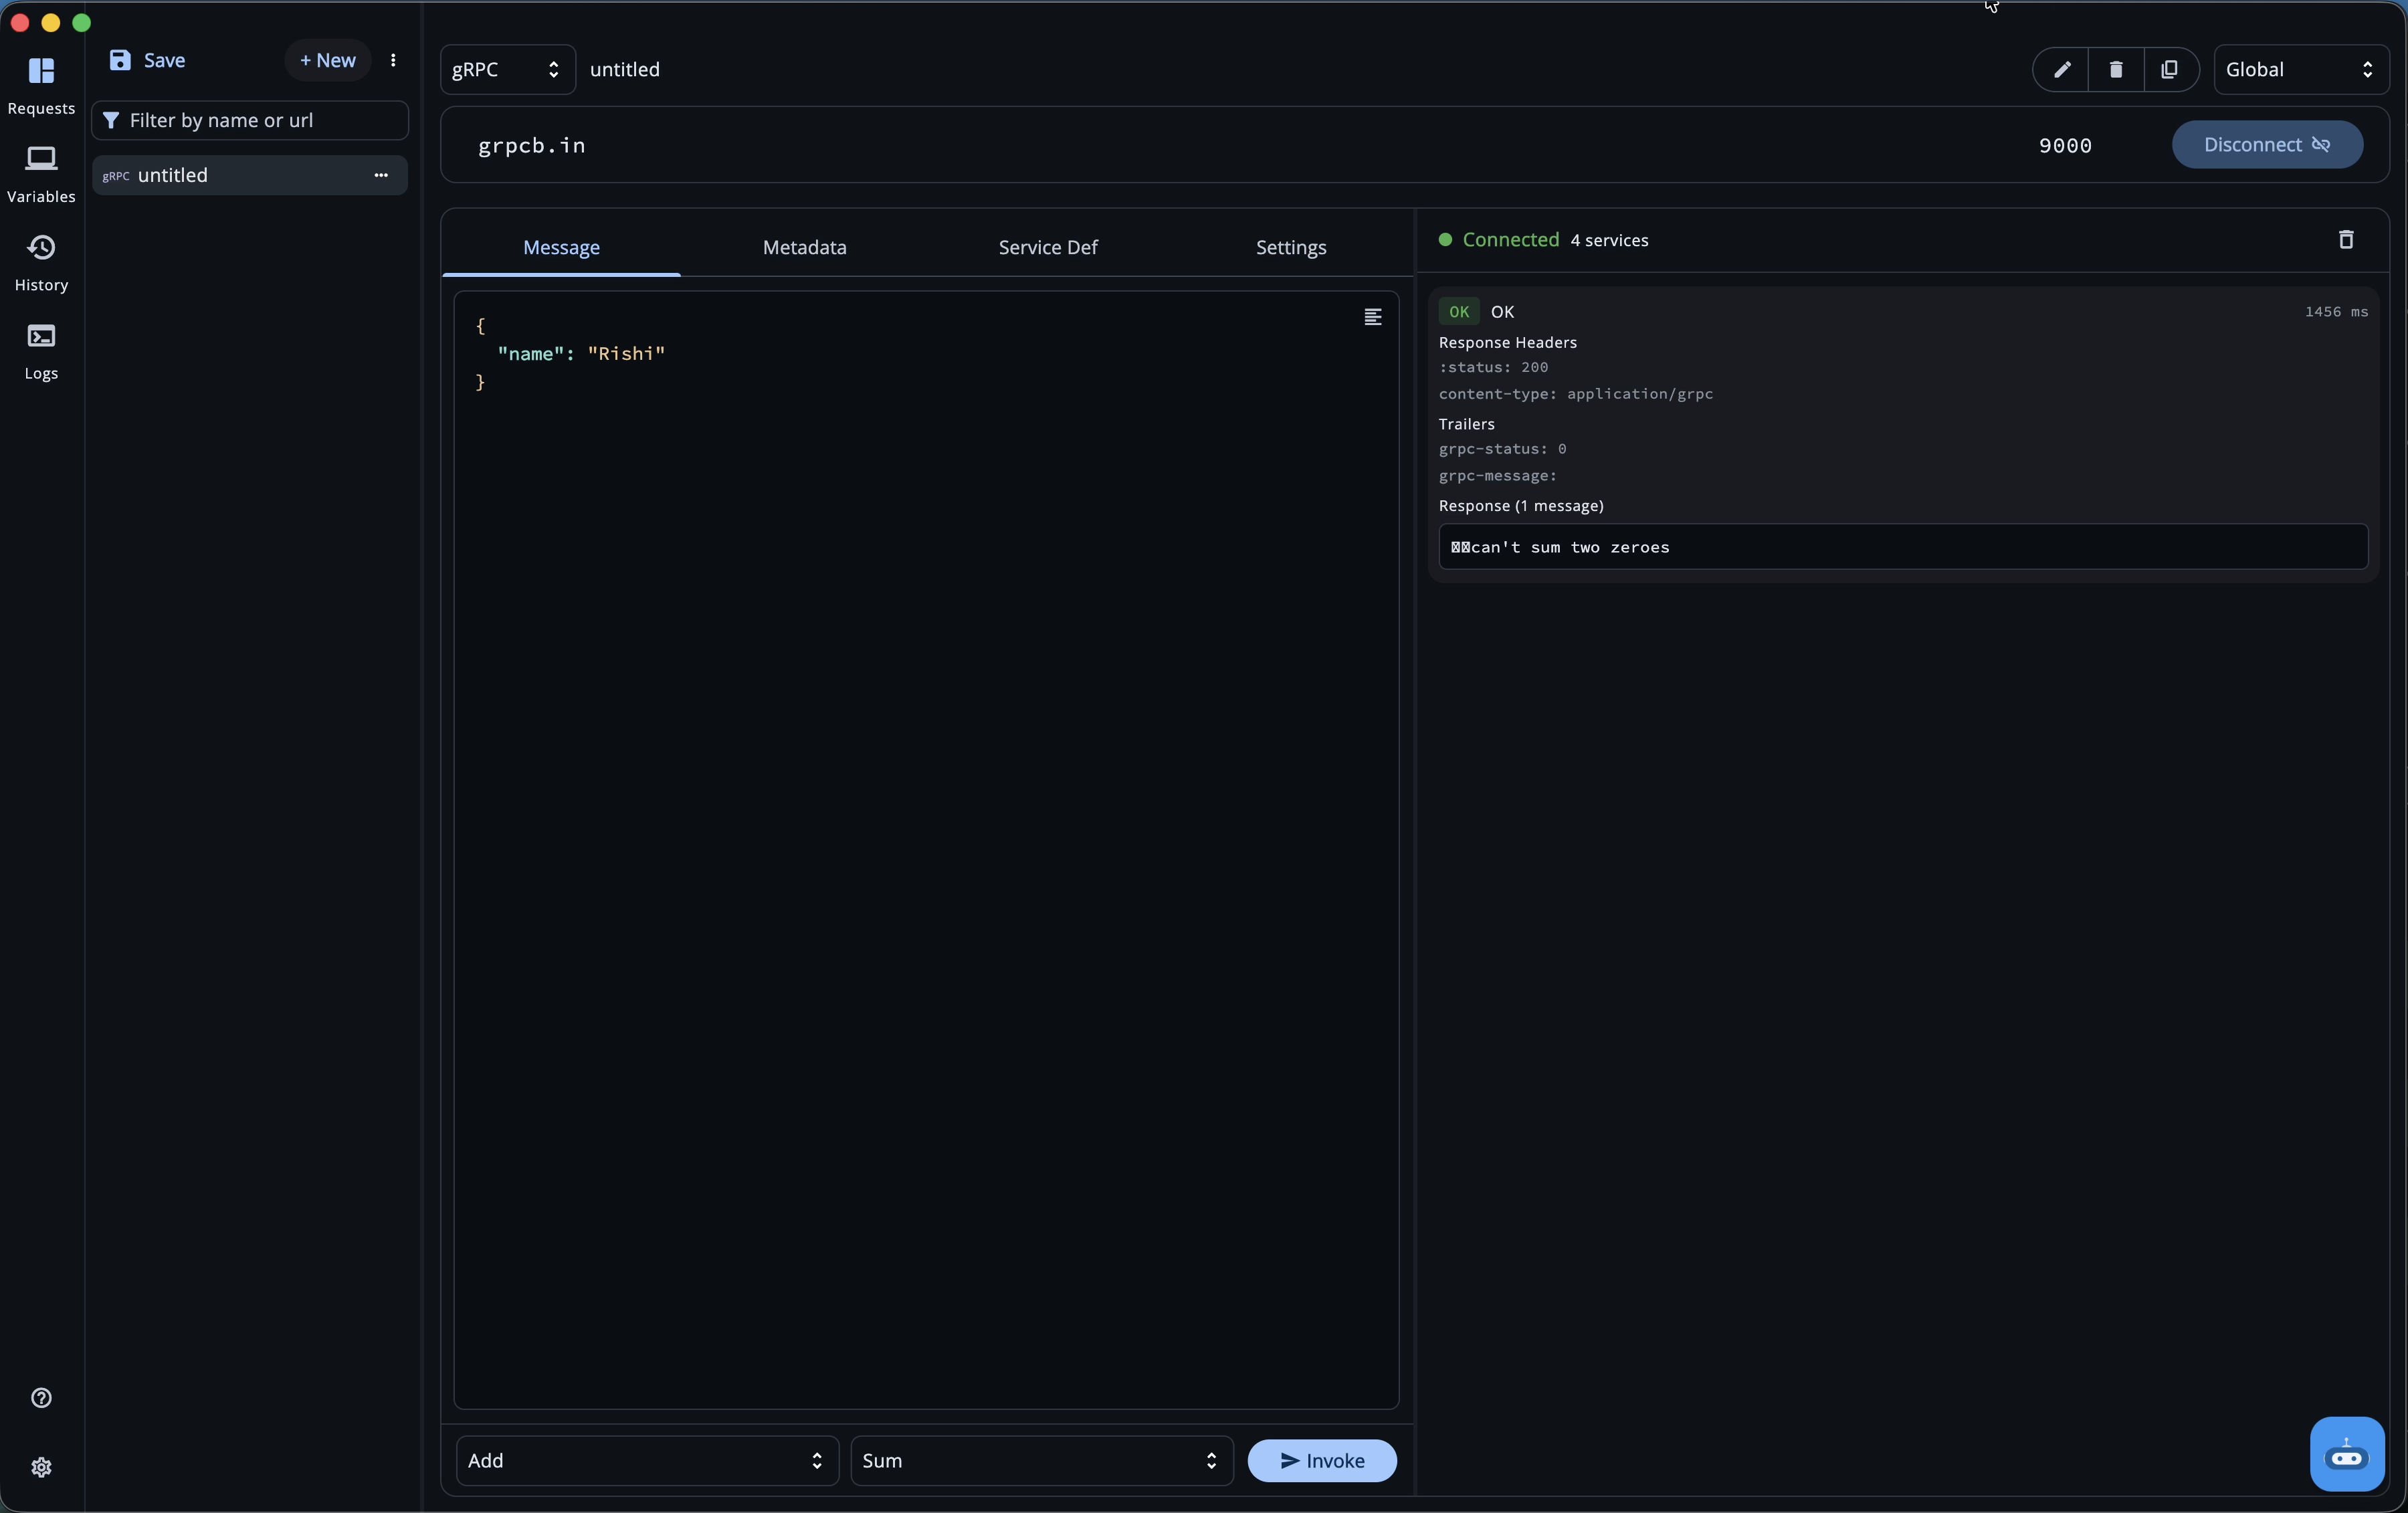Click the Trailers heading
This screenshot has height=1513, width=2408.
point(1466,424)
